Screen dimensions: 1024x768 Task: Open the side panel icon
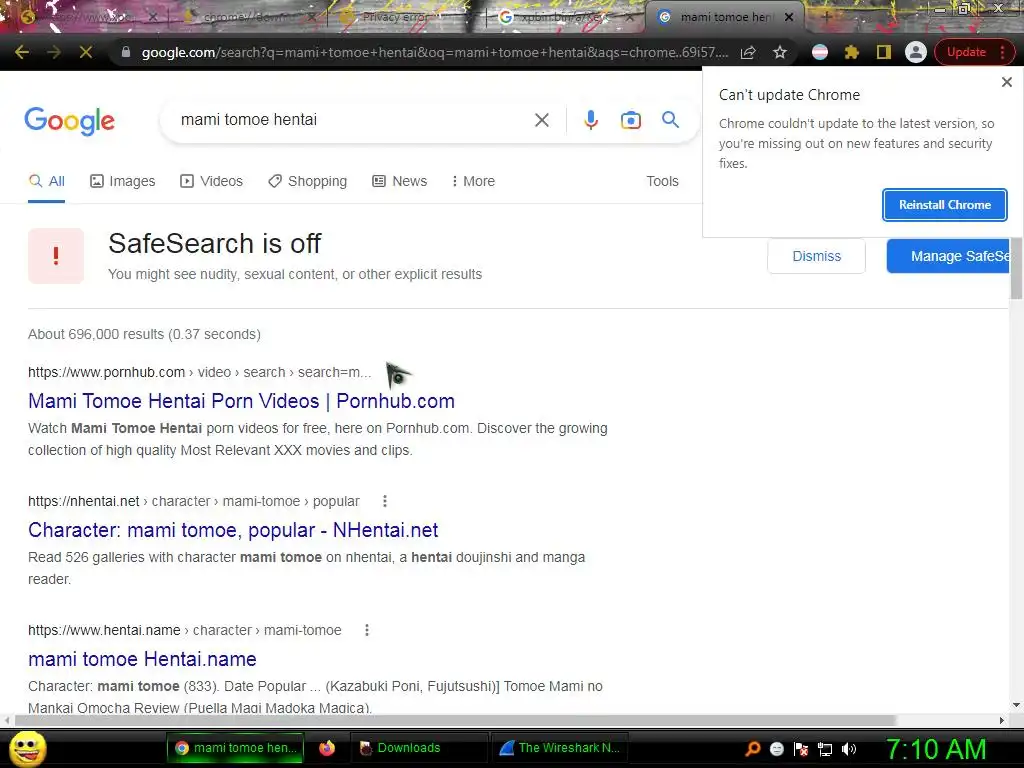(x=884, y=52)
